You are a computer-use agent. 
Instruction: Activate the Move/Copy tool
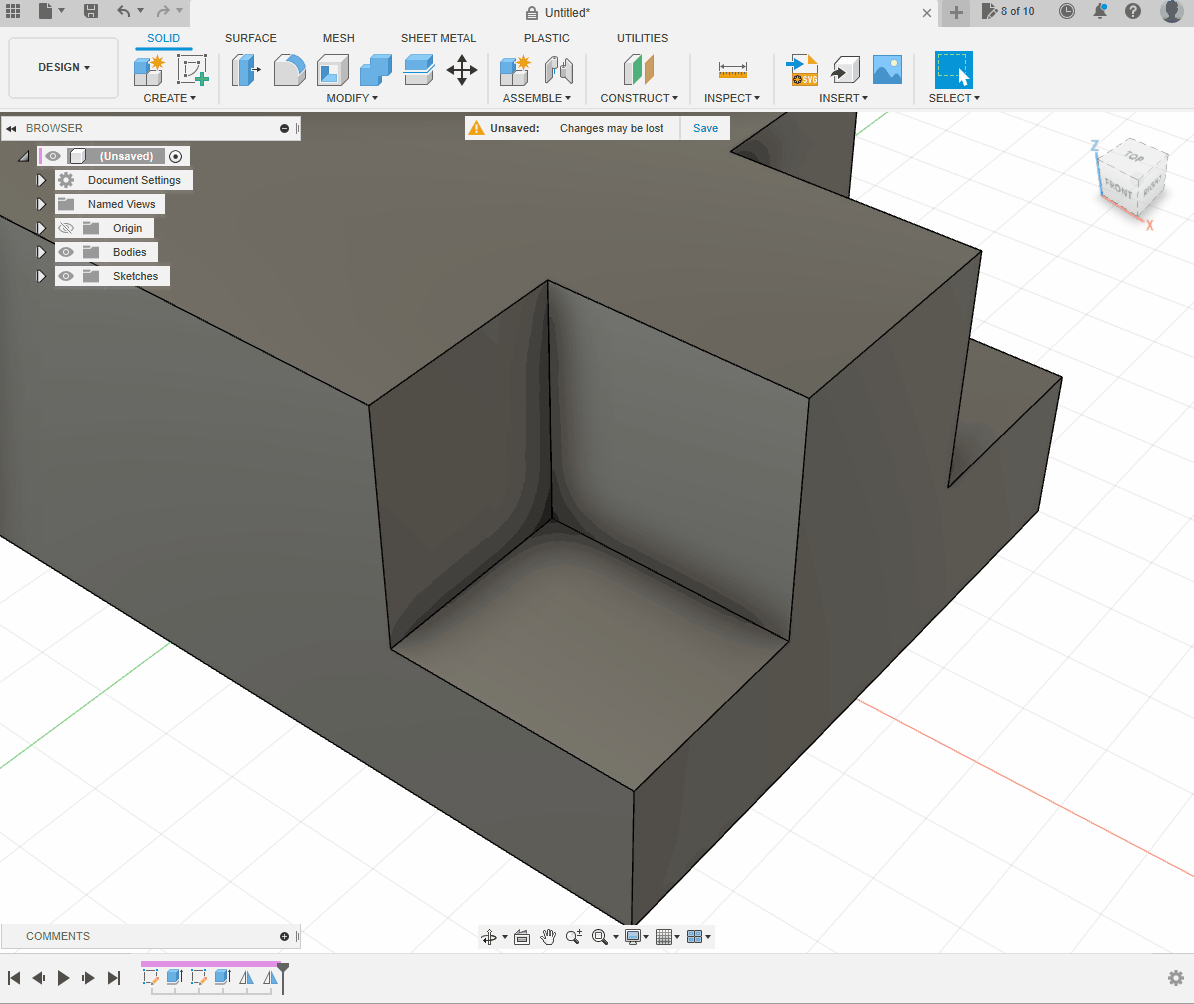(461, 70)
